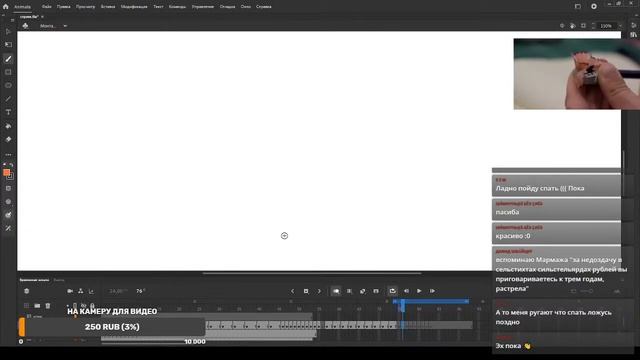
Task: Select the Oval tool
Action: pos(8,86)
